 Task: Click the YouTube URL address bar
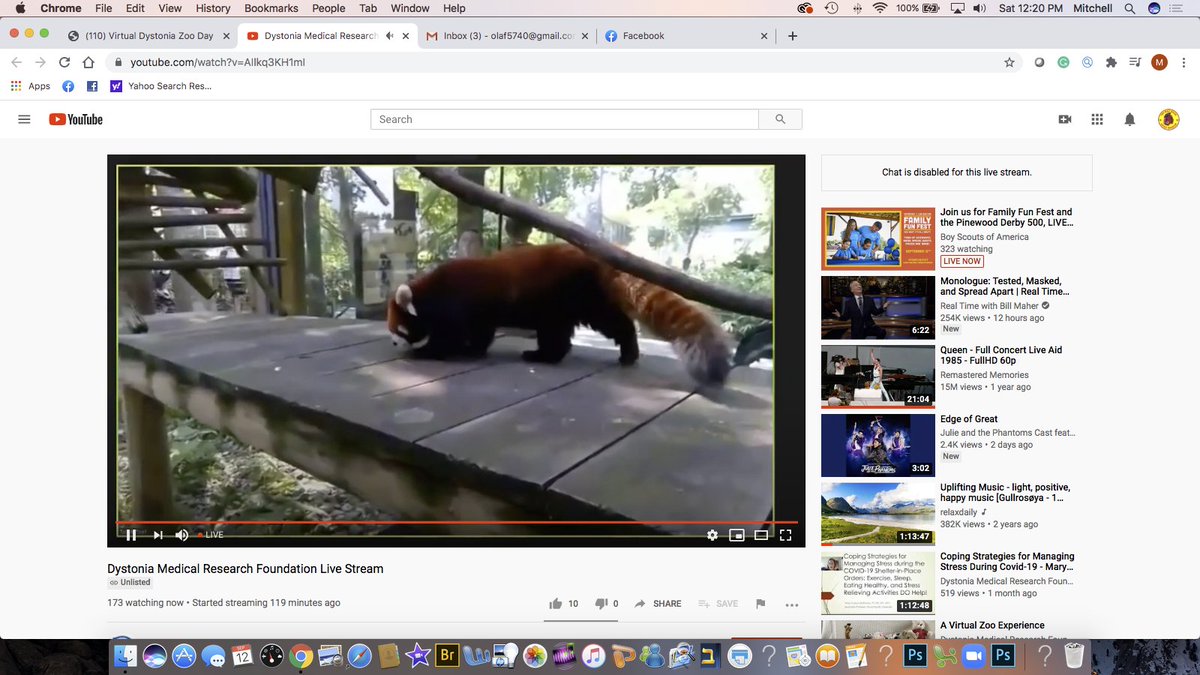click(x=560, y=62)
